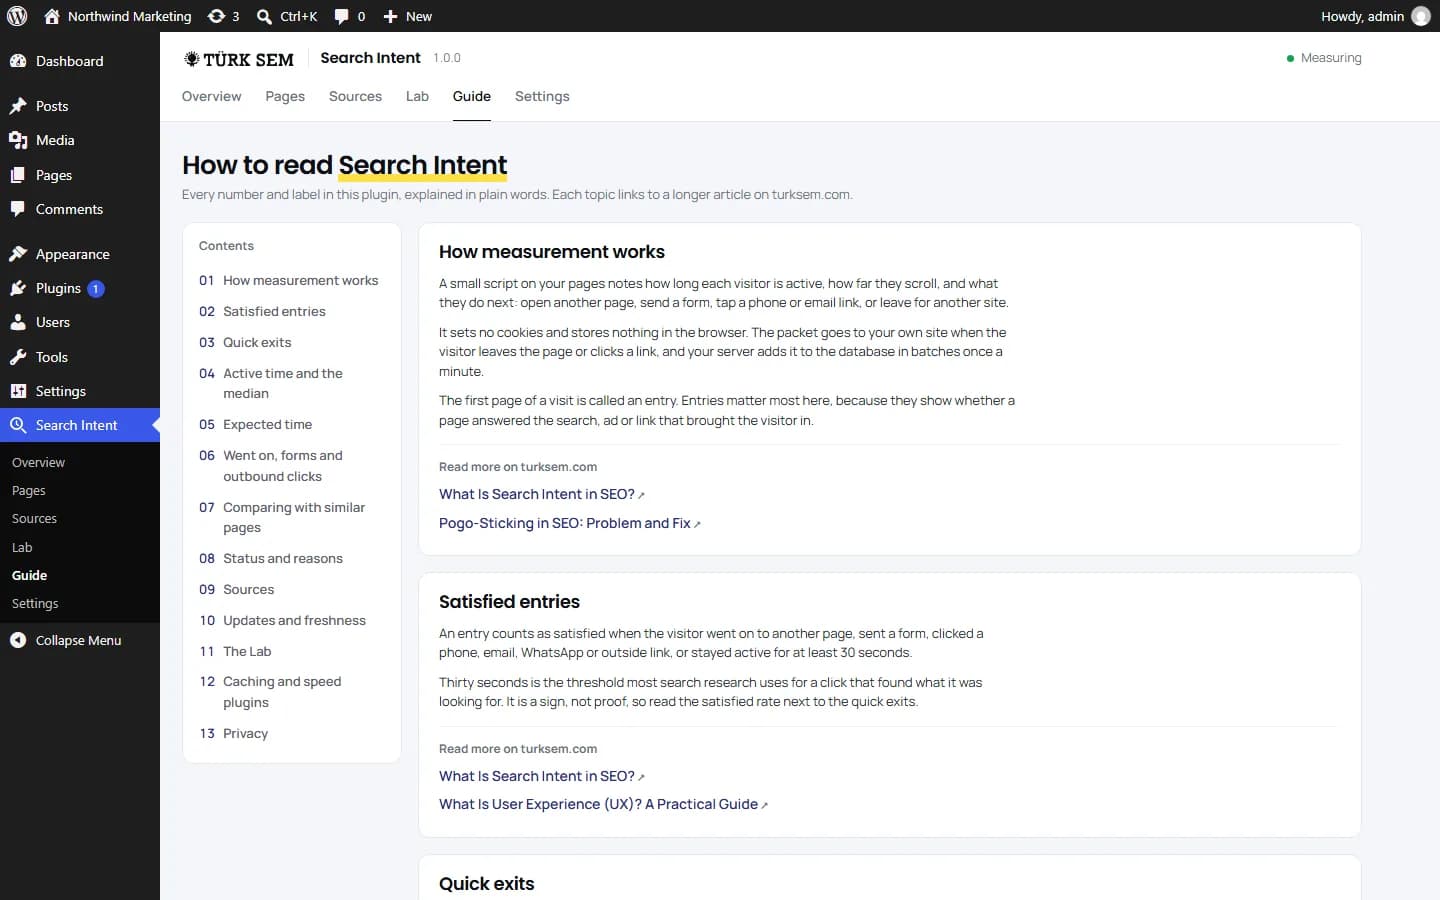Open 'Pogo-Sticking in SEO: Problem and Fix' link
The width and height of the screenshot is (1440, 900).
[570, 523]
